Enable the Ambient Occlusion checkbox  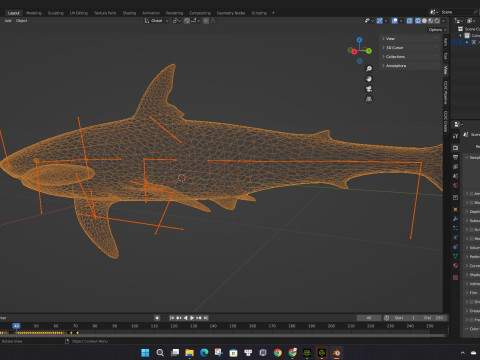click(471, 194)
